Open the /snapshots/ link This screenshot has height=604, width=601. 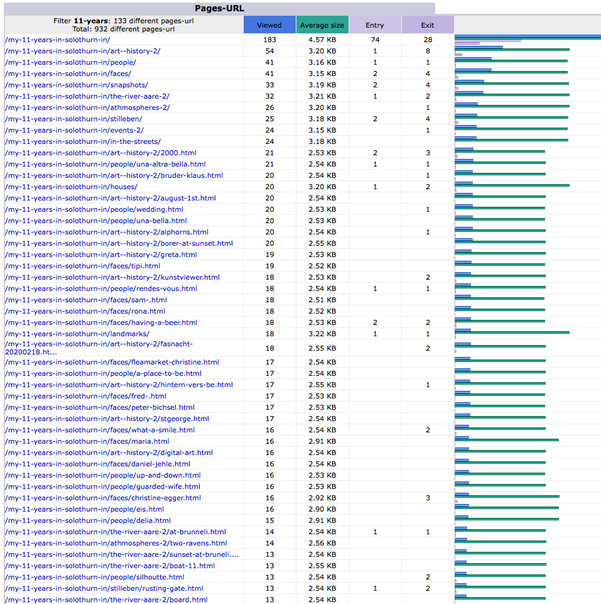pos(76,85)
